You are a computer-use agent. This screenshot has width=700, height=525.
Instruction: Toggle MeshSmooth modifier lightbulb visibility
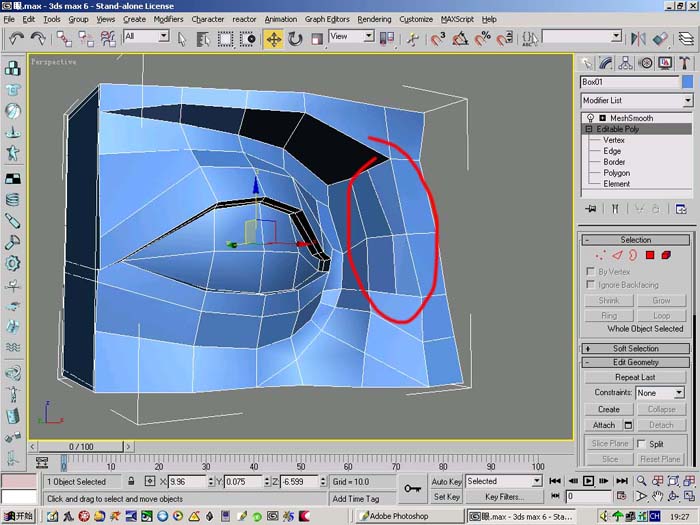coord(591,118)
